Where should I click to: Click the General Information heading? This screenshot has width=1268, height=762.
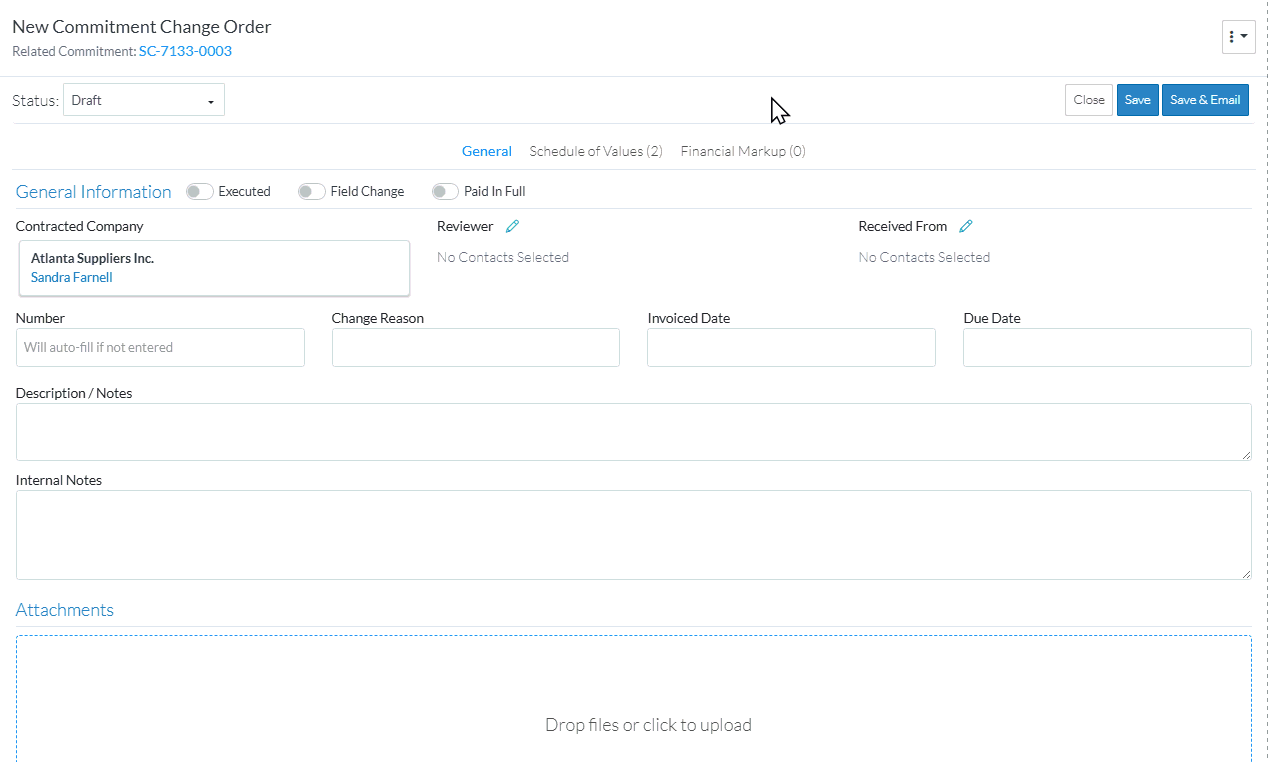94,192
